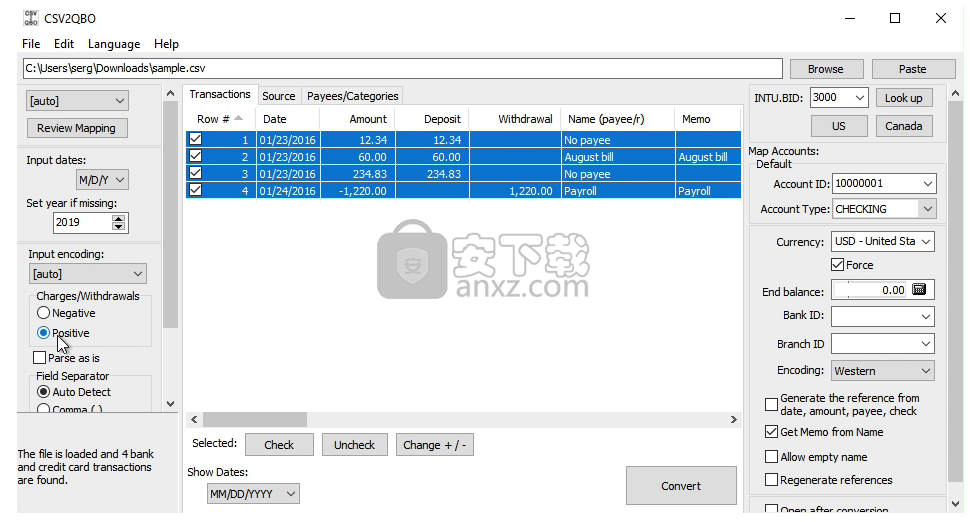Screen dimensions: 970x522
Task: Toggle the checkbox for row 3
Action: point(195,173)
